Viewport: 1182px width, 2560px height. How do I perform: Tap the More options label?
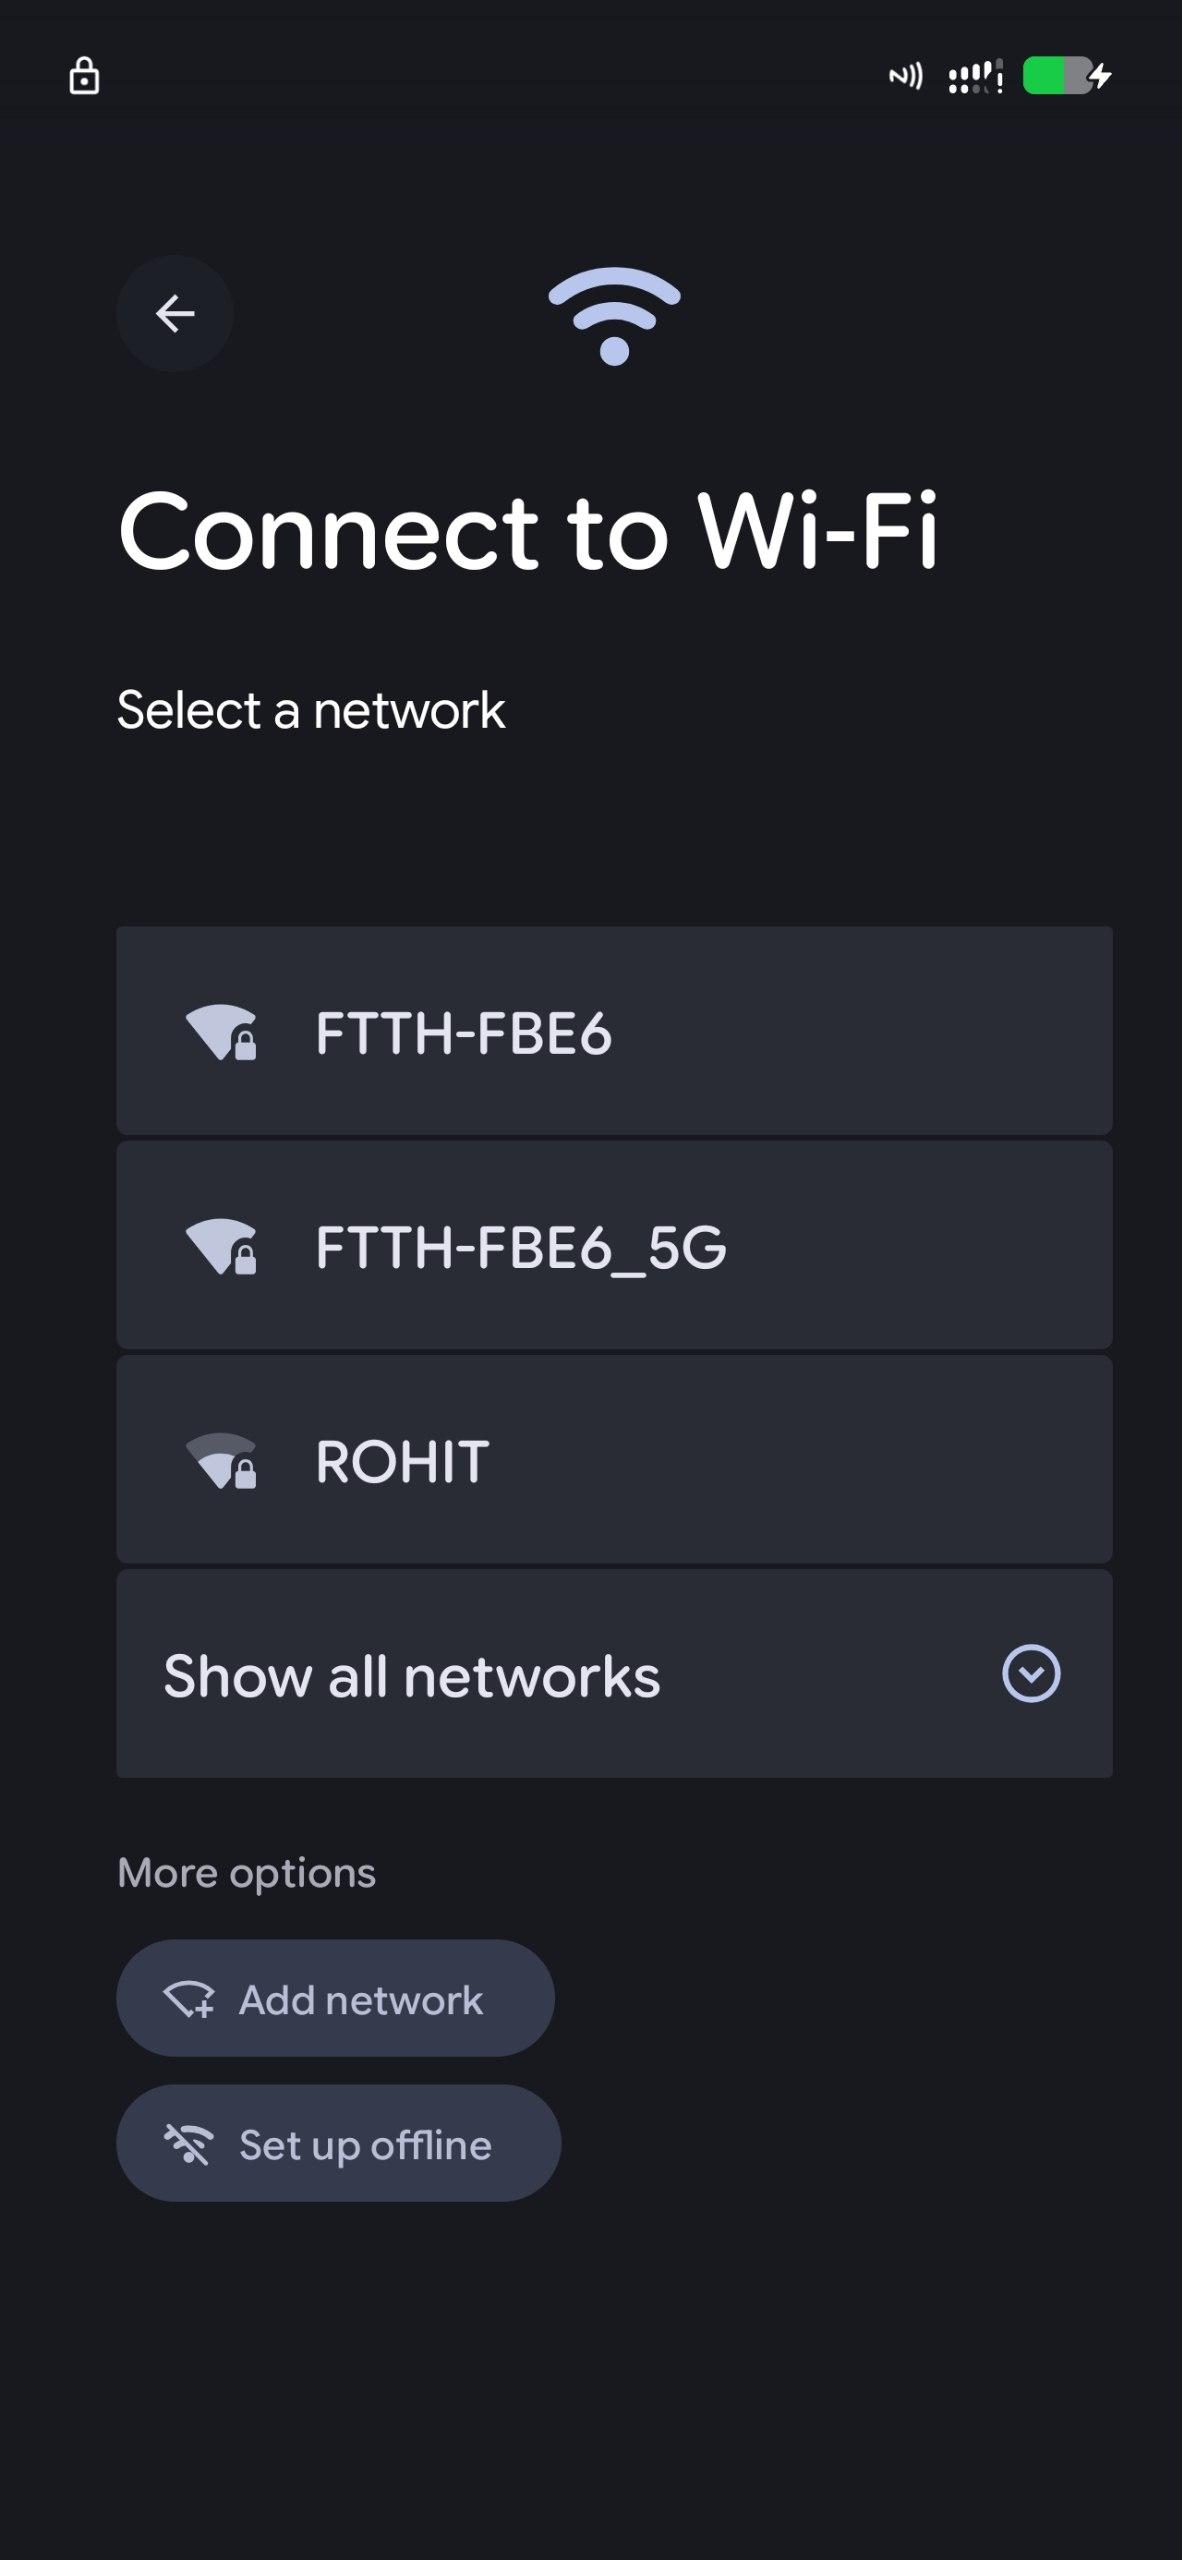click(x=246, y=1873)
